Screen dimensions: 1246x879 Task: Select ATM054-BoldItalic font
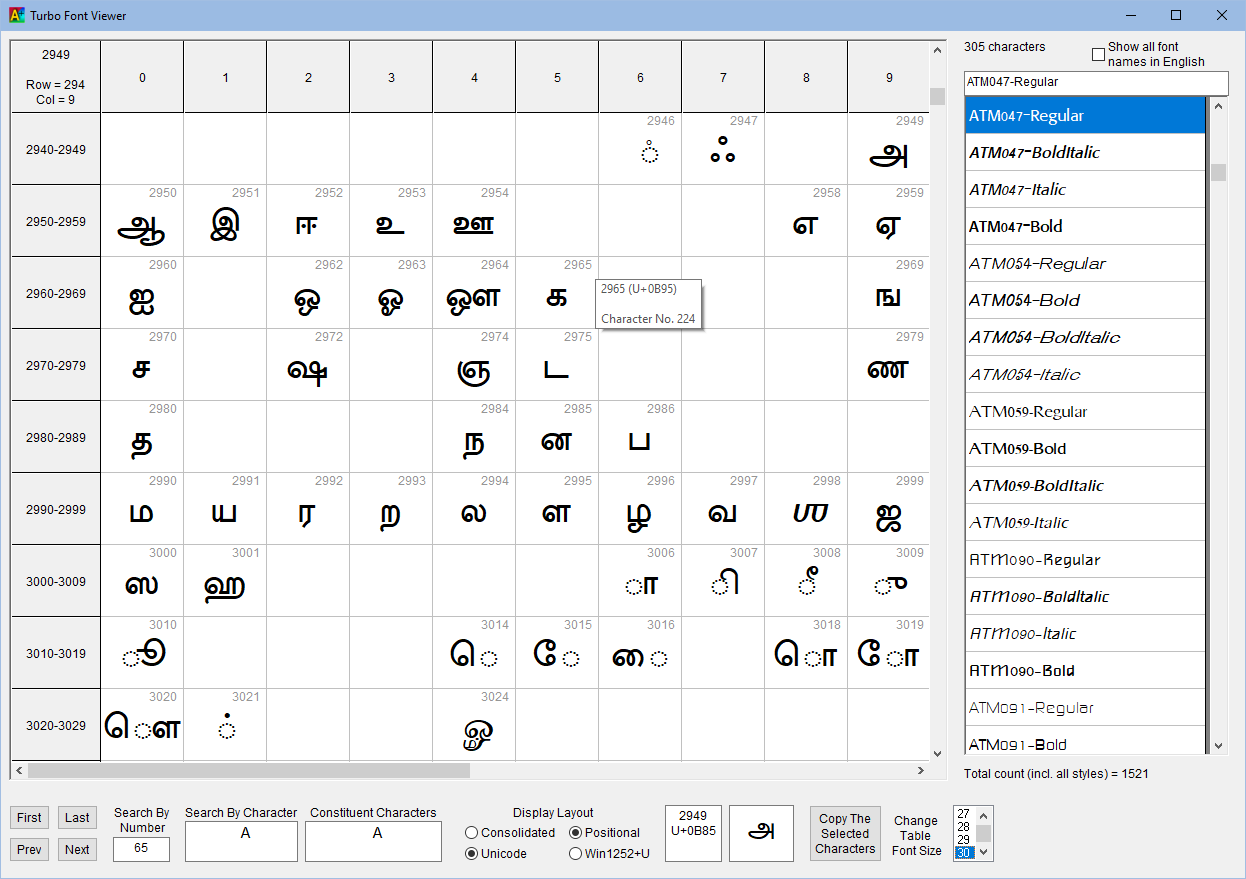point(1085,337)
